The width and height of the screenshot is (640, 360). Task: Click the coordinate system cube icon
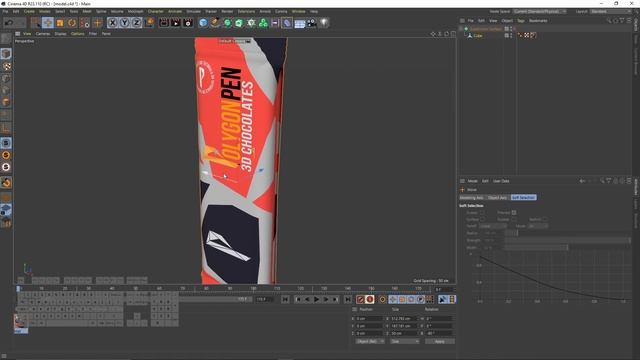149,23
